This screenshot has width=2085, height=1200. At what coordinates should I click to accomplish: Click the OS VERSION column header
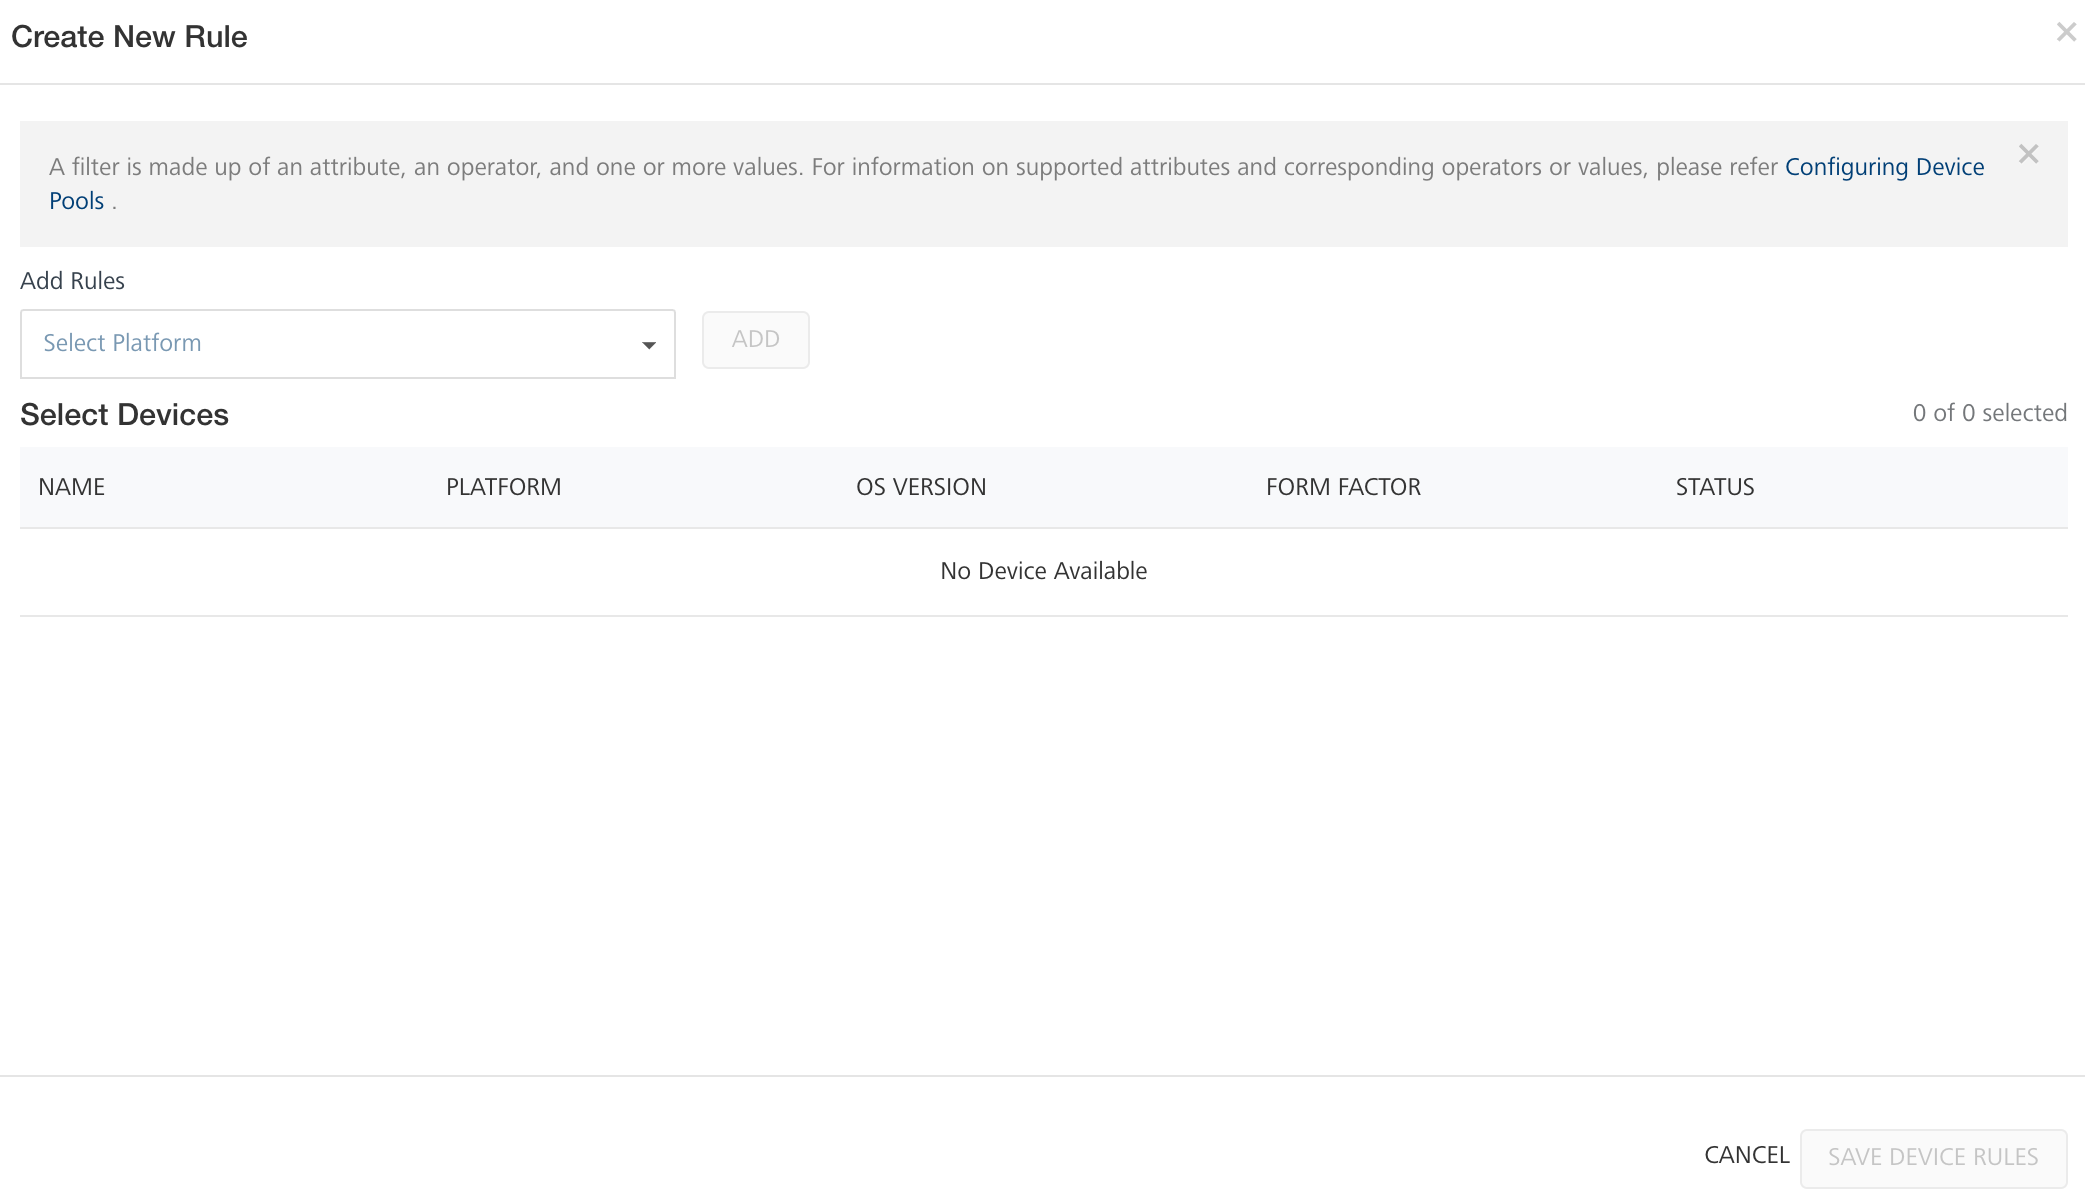click(x=920, y=487)
